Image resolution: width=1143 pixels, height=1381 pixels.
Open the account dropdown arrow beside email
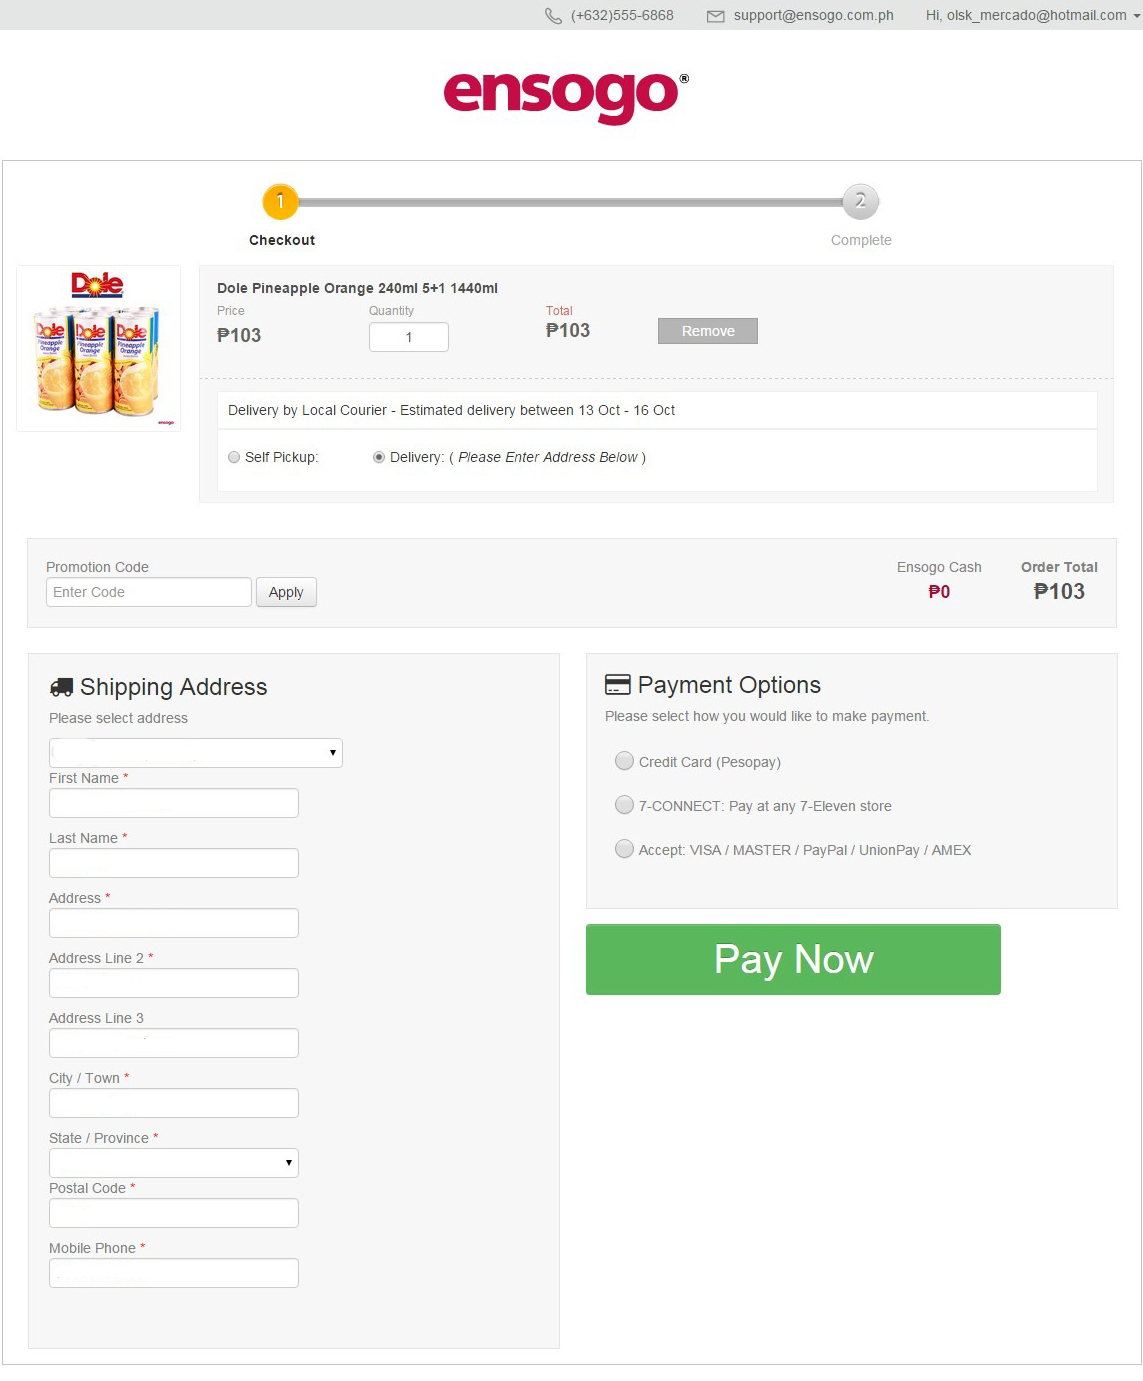click(x=1136, y=16)
